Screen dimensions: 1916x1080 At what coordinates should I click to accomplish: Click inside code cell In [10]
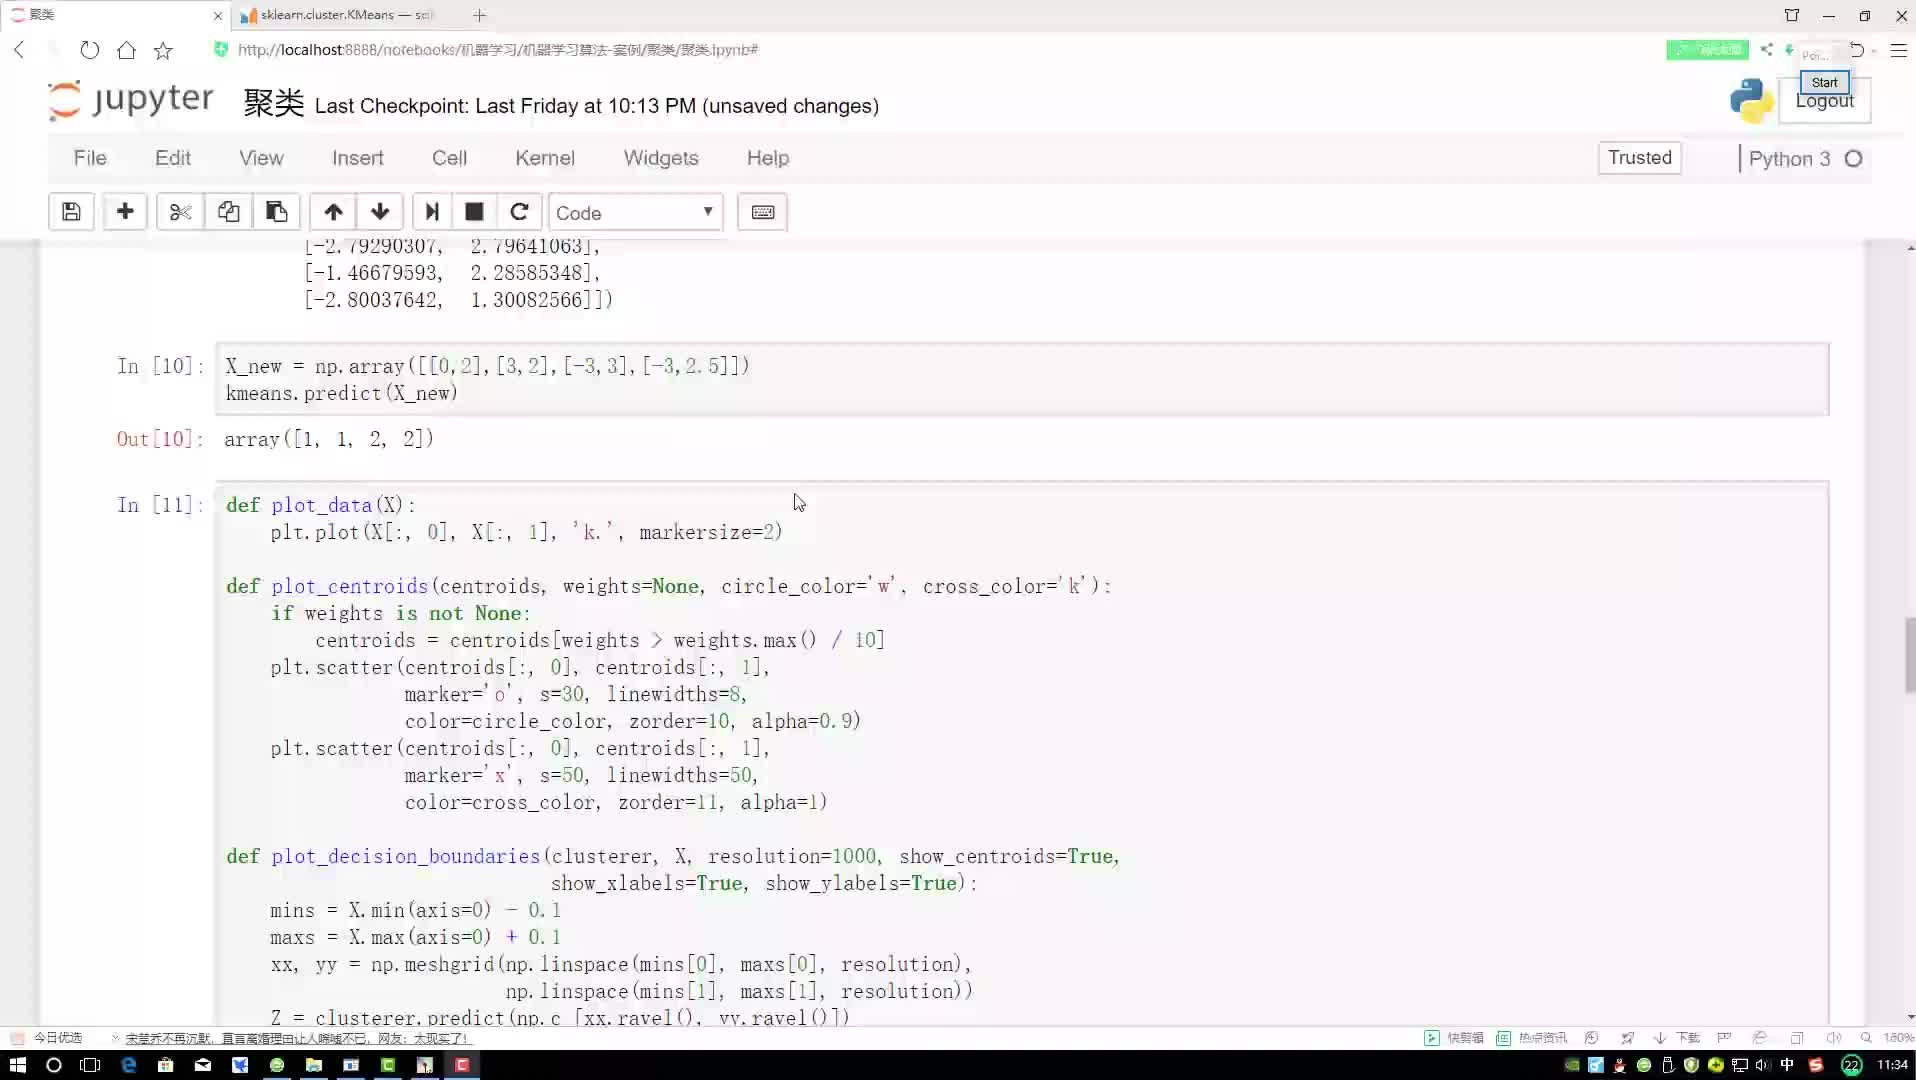pyautogui.click(x=1022, y=379)
